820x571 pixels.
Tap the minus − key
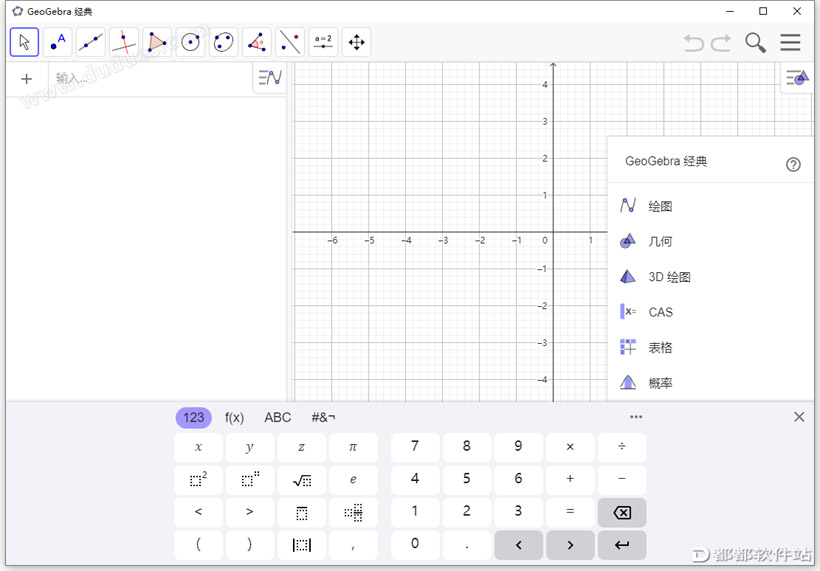622,479
